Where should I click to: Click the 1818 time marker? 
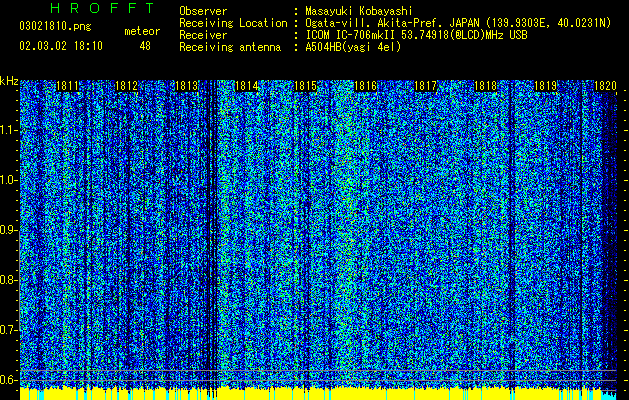(x=485, y=86)
